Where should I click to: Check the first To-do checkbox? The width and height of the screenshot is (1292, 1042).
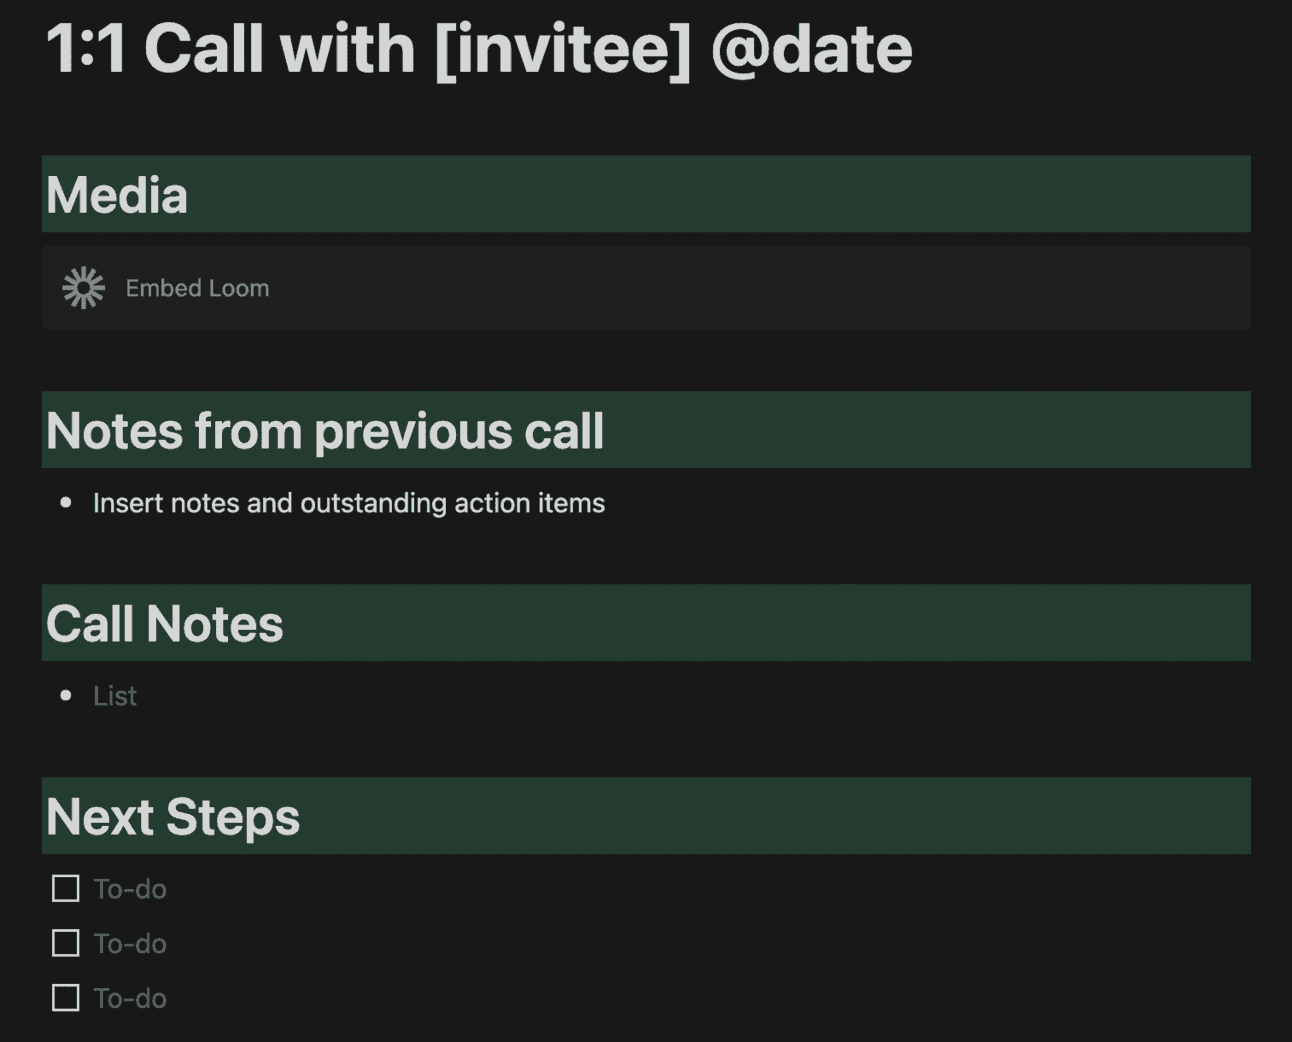click(66, 888)
